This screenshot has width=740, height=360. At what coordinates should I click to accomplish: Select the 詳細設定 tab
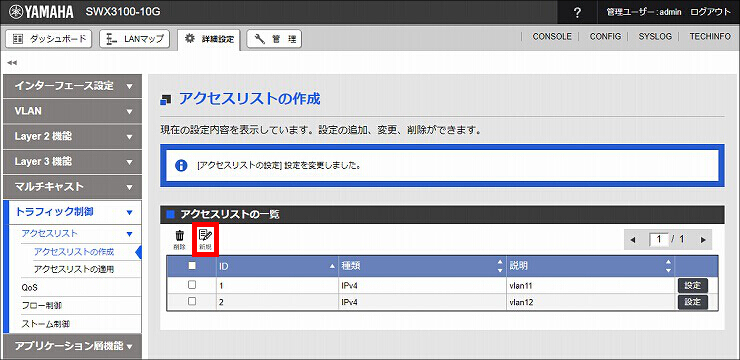click(209, 39)
